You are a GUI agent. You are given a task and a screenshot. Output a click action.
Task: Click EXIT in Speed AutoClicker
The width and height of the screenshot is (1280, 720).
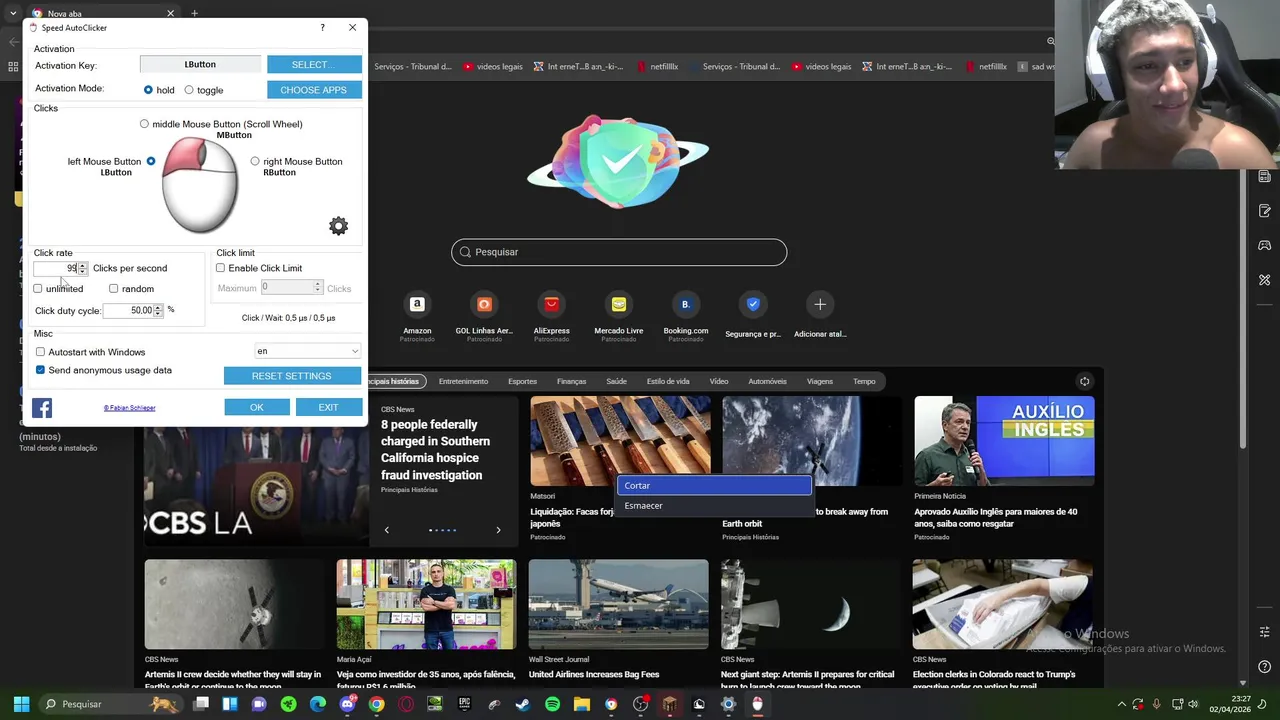328,407
